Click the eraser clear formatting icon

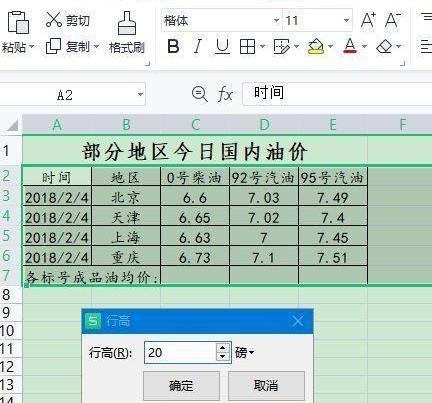tap(384, 46)
